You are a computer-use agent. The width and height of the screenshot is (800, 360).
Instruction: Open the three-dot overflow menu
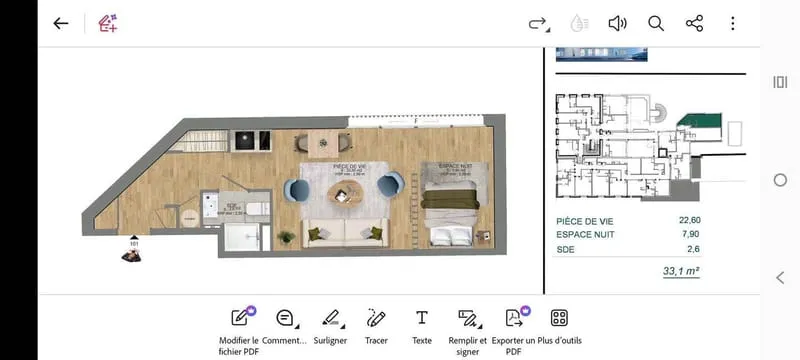(x=733, y=23)
